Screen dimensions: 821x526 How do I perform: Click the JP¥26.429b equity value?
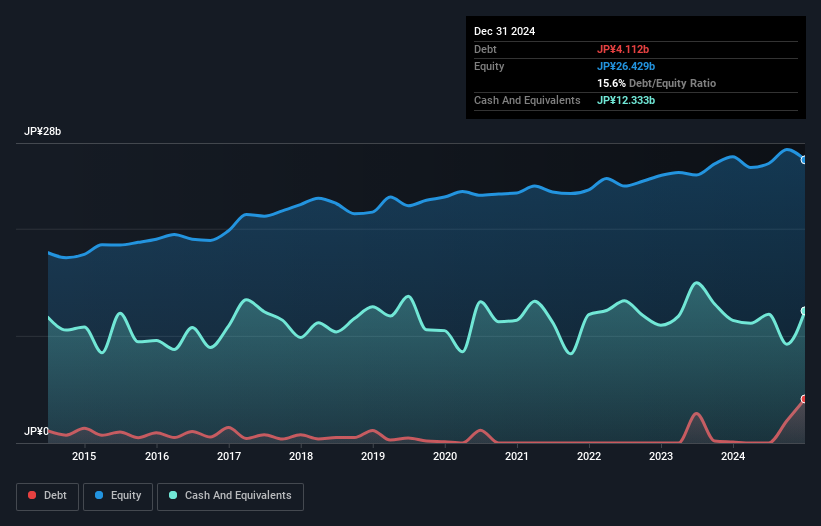626,66
